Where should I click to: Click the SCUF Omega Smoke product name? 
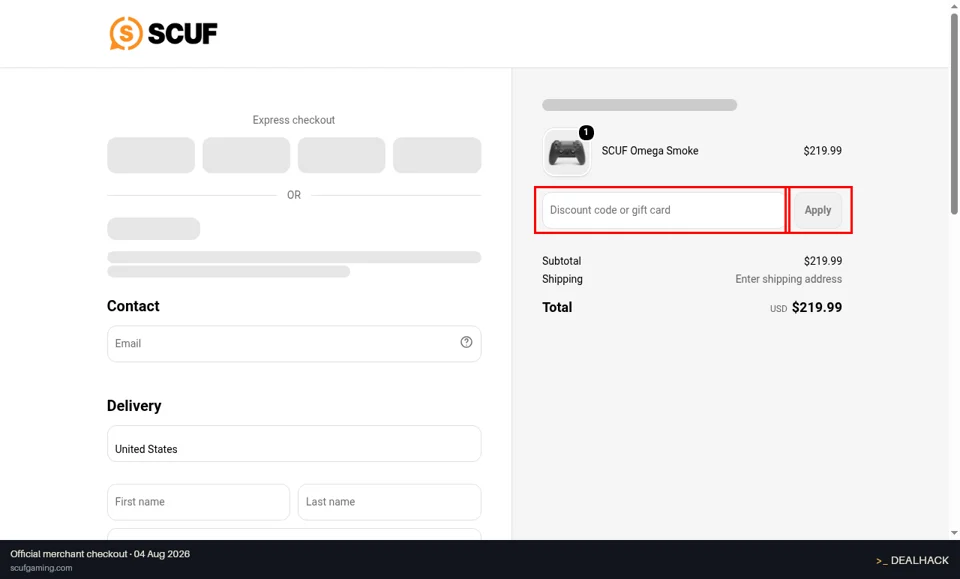pos(650,151)
